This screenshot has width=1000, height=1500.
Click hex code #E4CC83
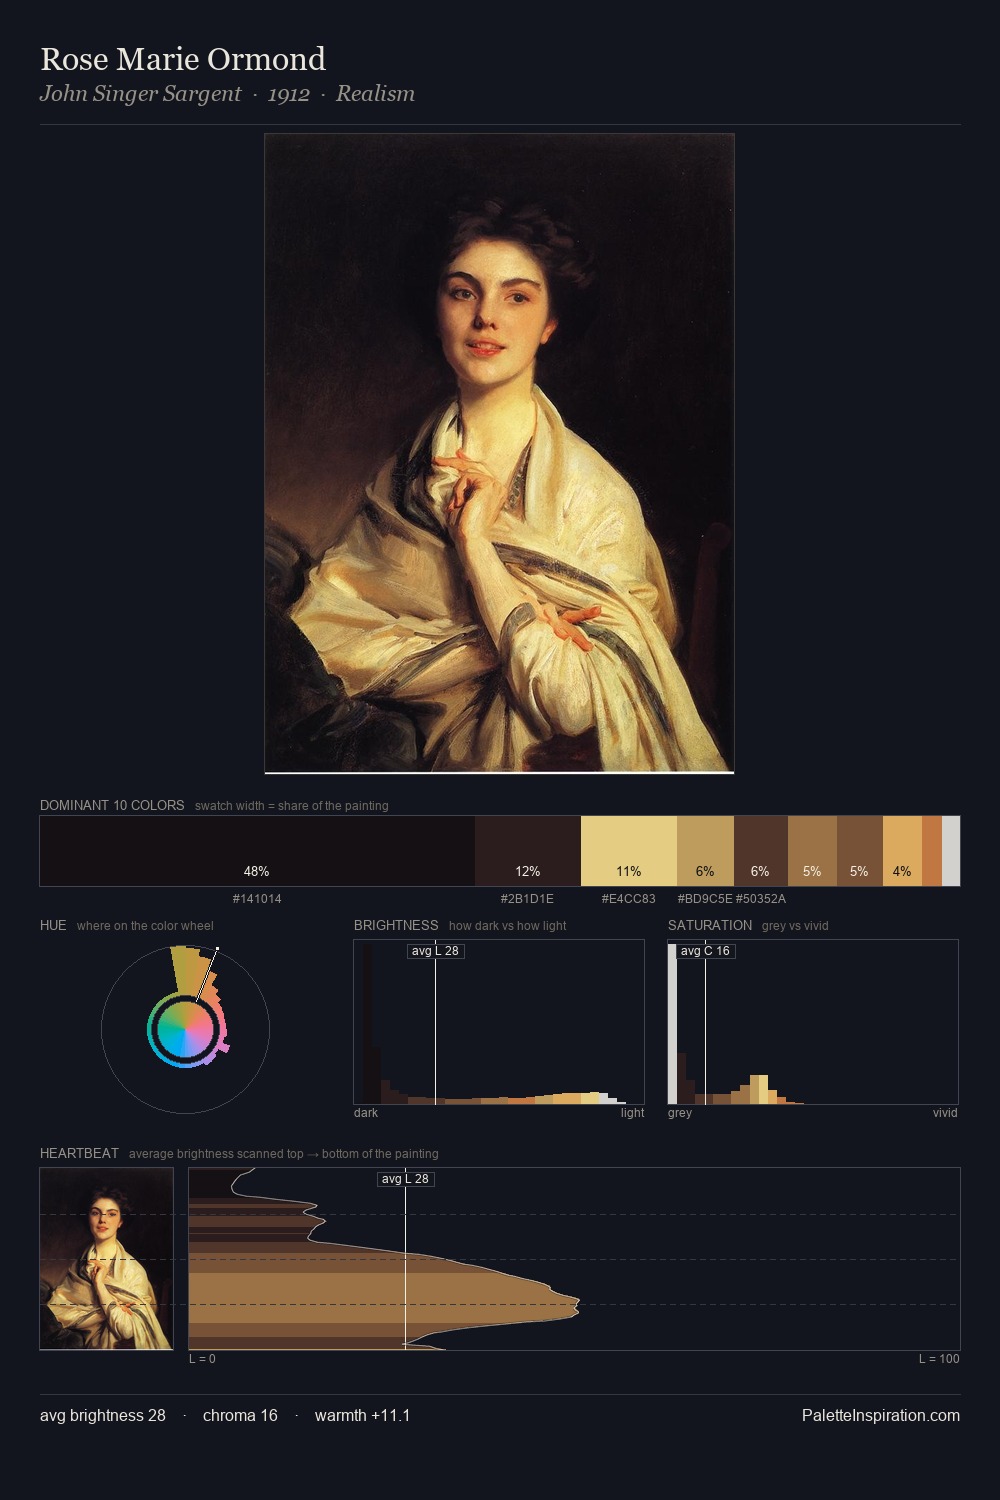point(628,899)
